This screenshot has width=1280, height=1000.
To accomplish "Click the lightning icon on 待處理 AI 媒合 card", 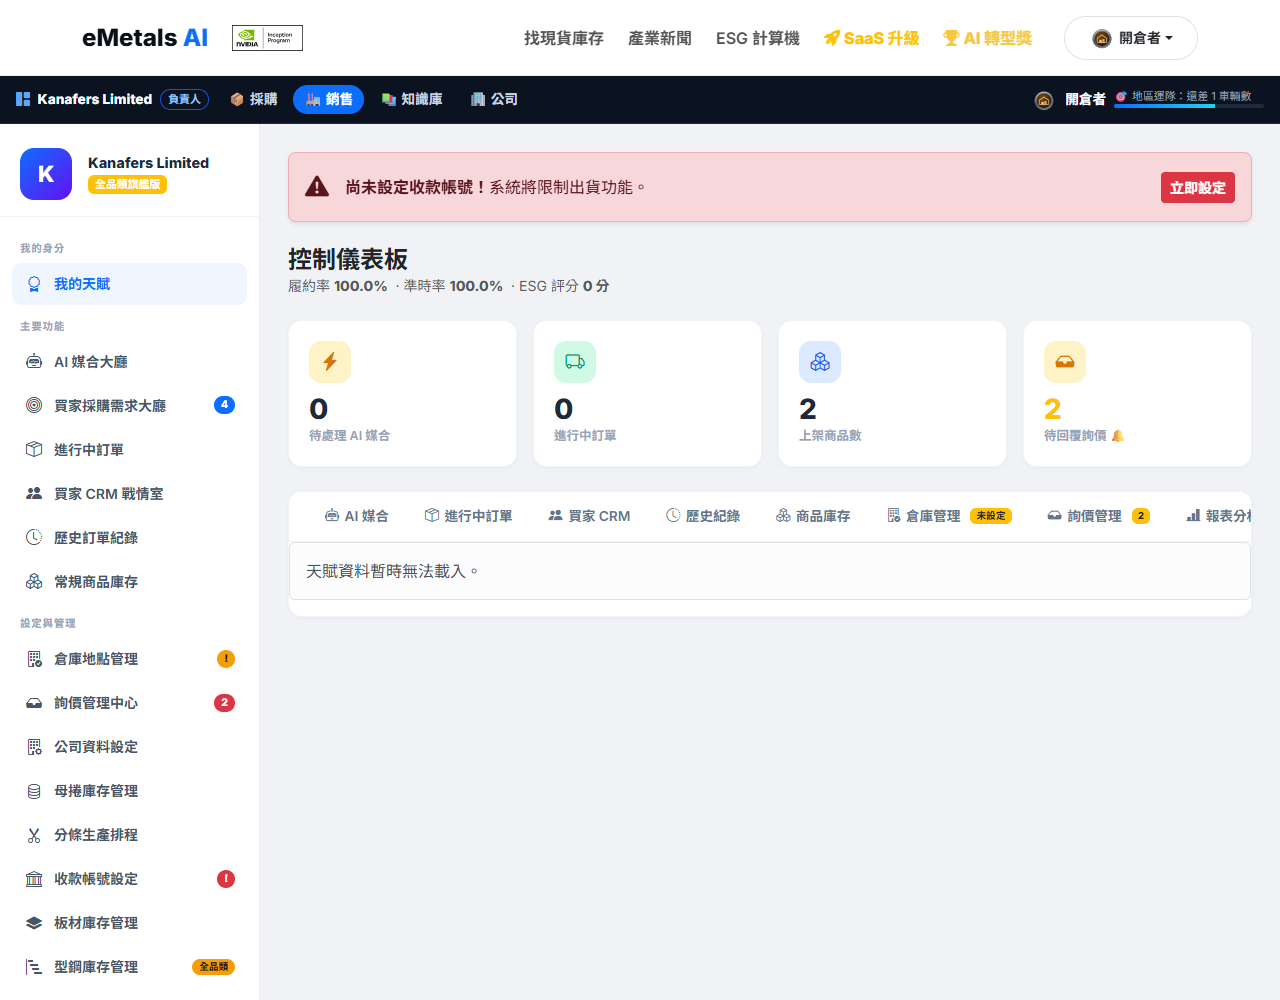I will [330, 362].
